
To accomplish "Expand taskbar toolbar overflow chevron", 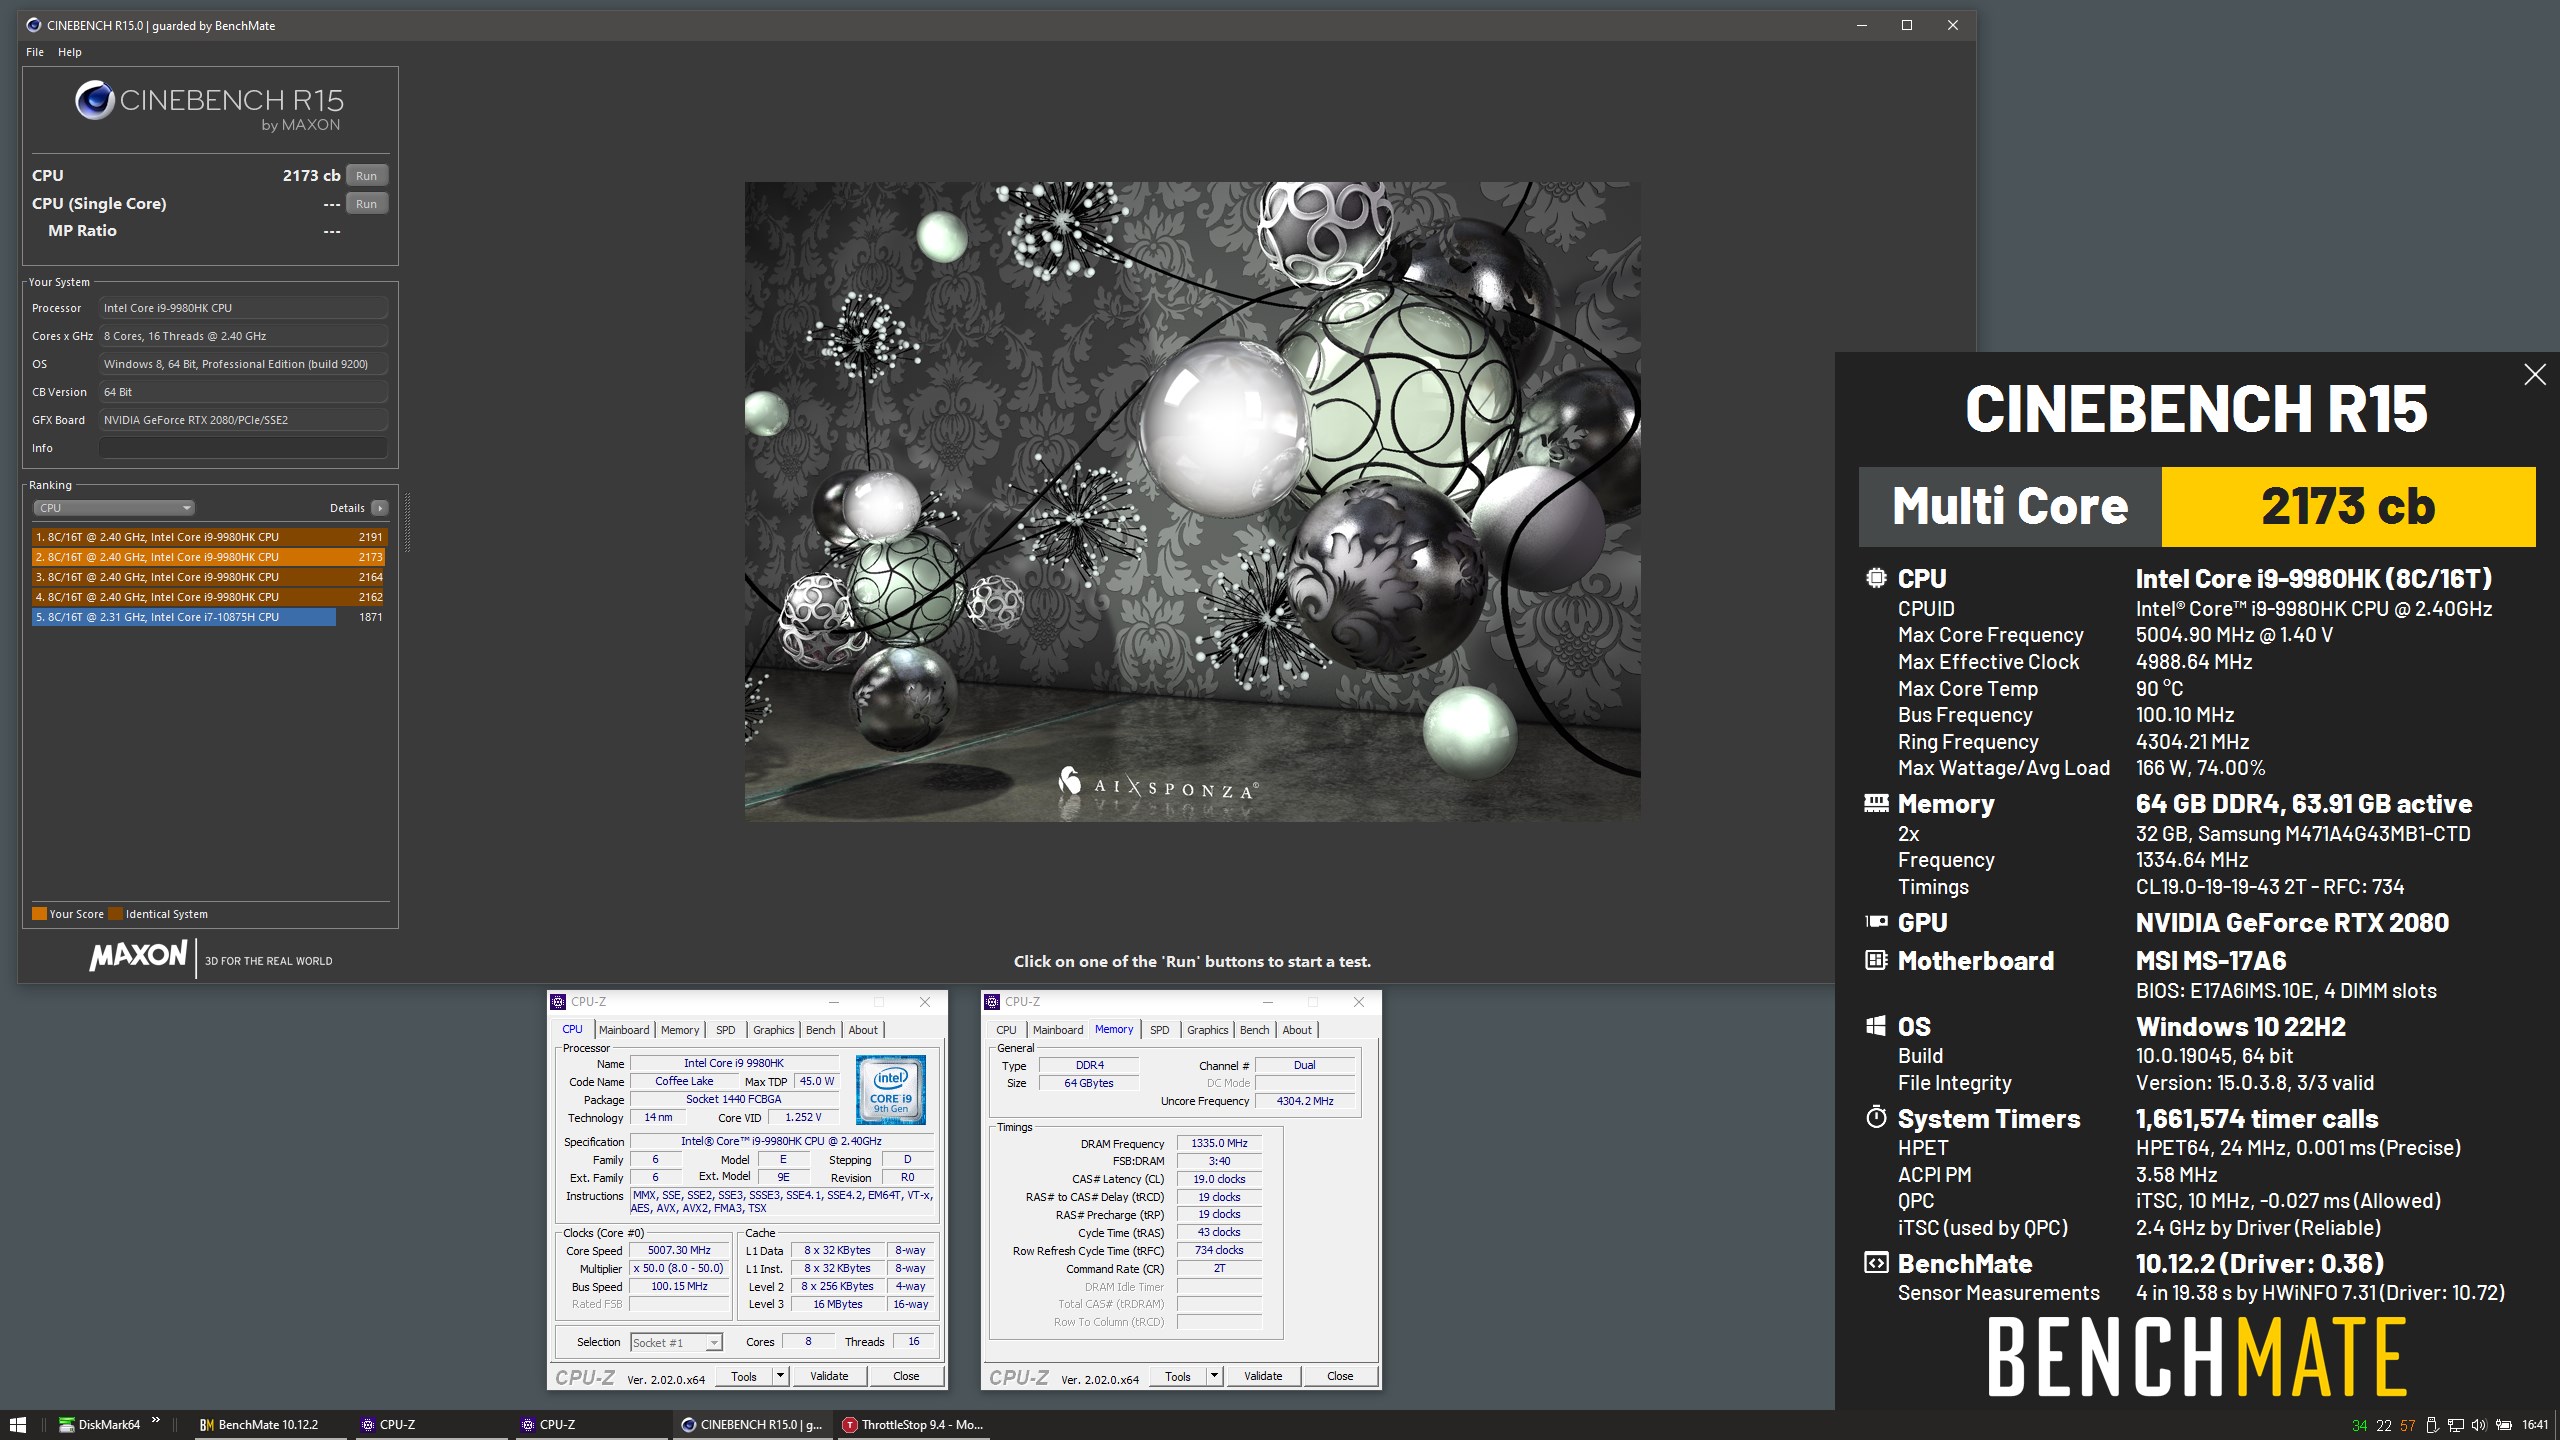I will coord(156,1420).
